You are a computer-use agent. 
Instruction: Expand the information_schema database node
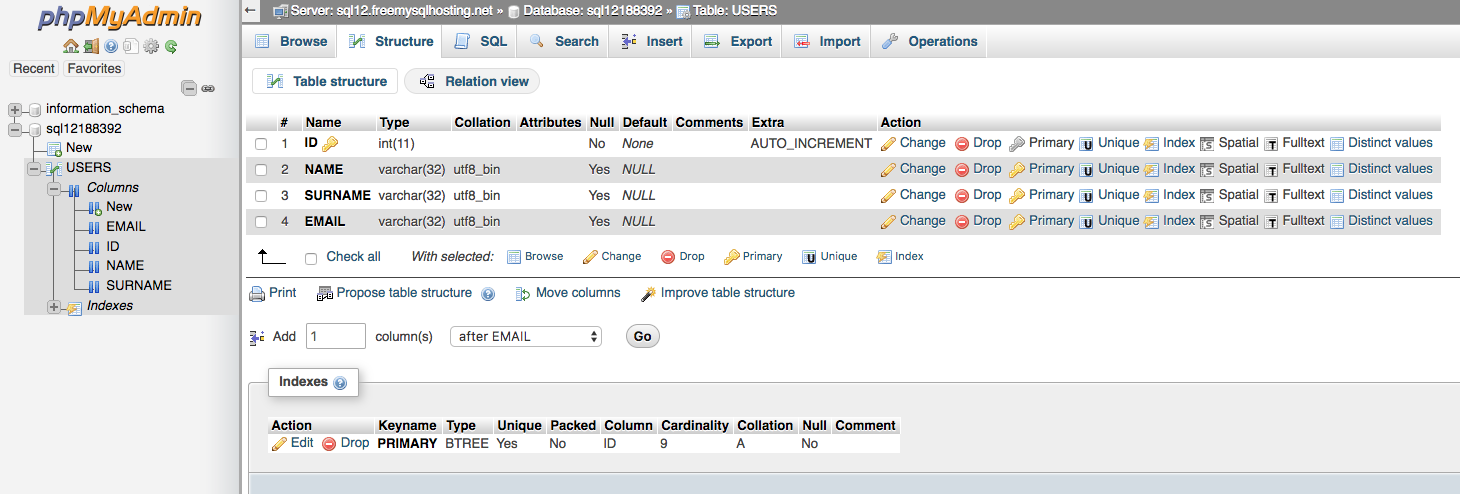point(14,109)
